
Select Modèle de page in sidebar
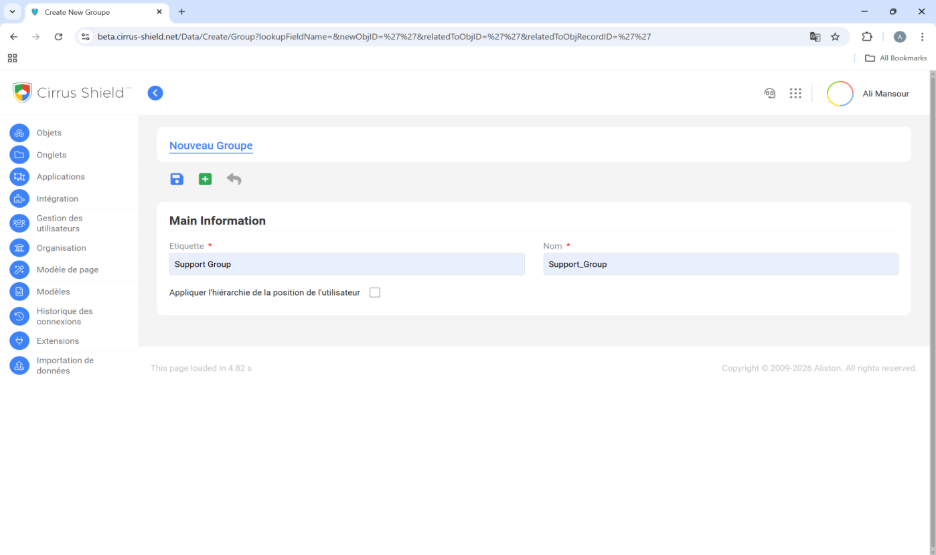point(67,270)
